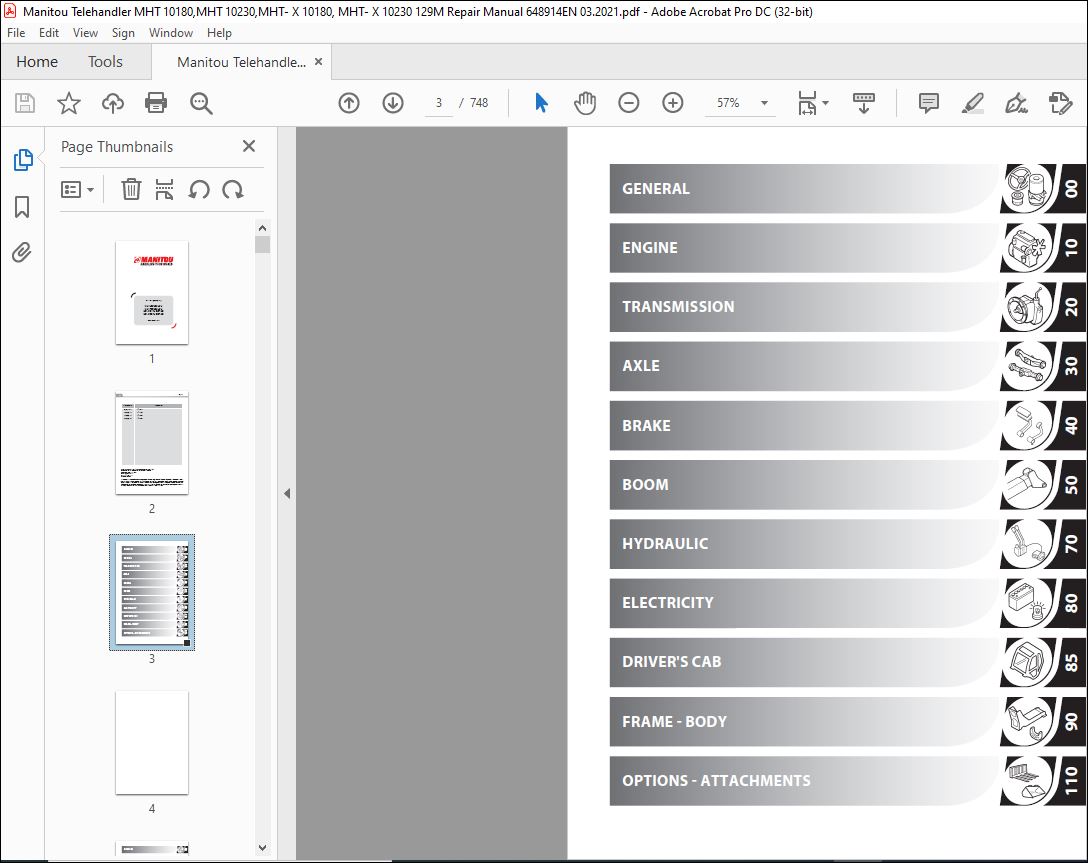The height and width of the screenshot is (863, 1088).
Task: Open the GENERAL 00 section link
Action: click(x=848, y=189)
